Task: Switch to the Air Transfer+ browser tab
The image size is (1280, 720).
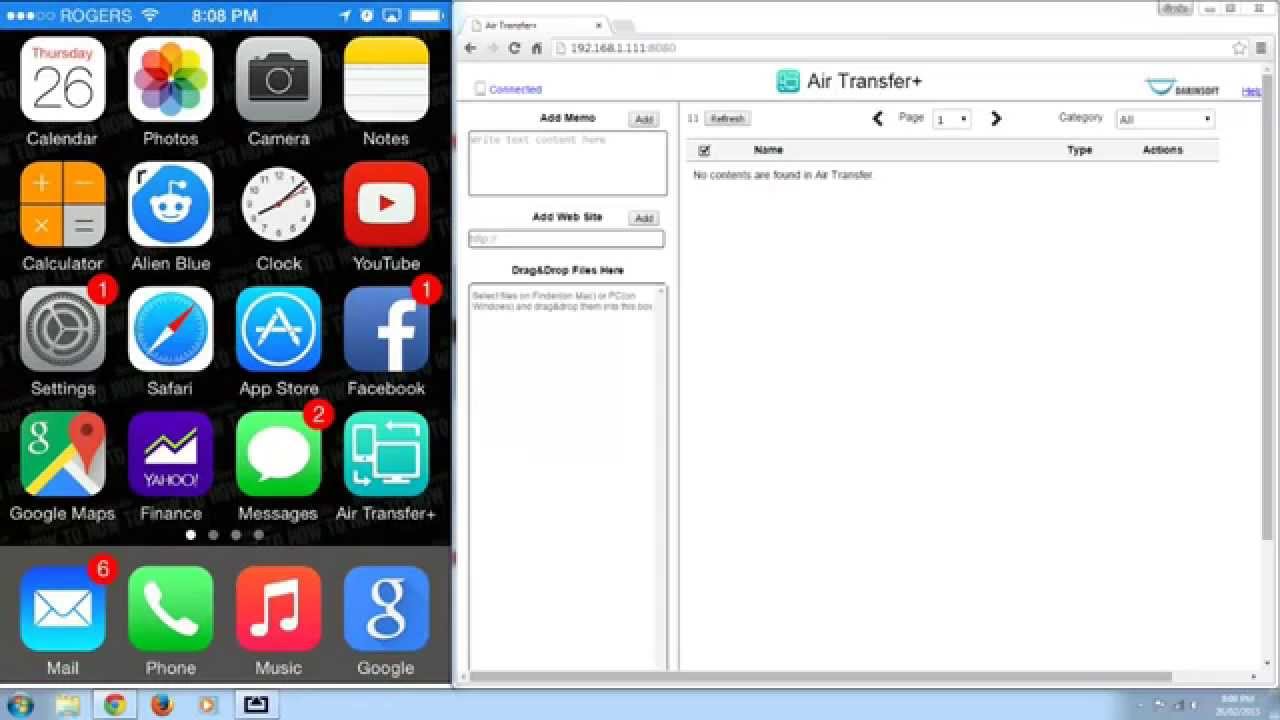Action: click(534, 25)
